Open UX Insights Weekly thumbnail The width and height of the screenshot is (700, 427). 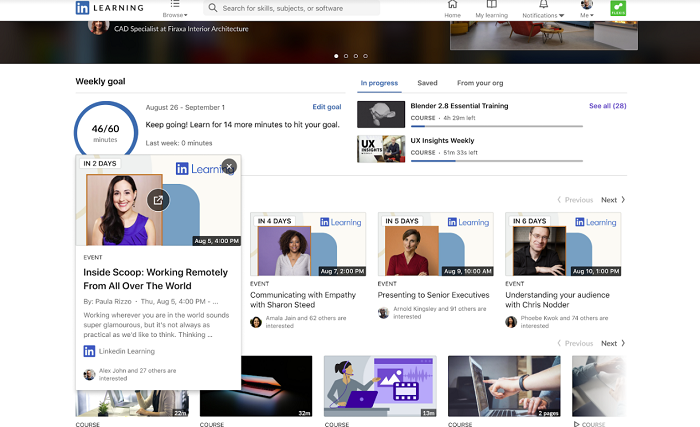tap(381, 149)
